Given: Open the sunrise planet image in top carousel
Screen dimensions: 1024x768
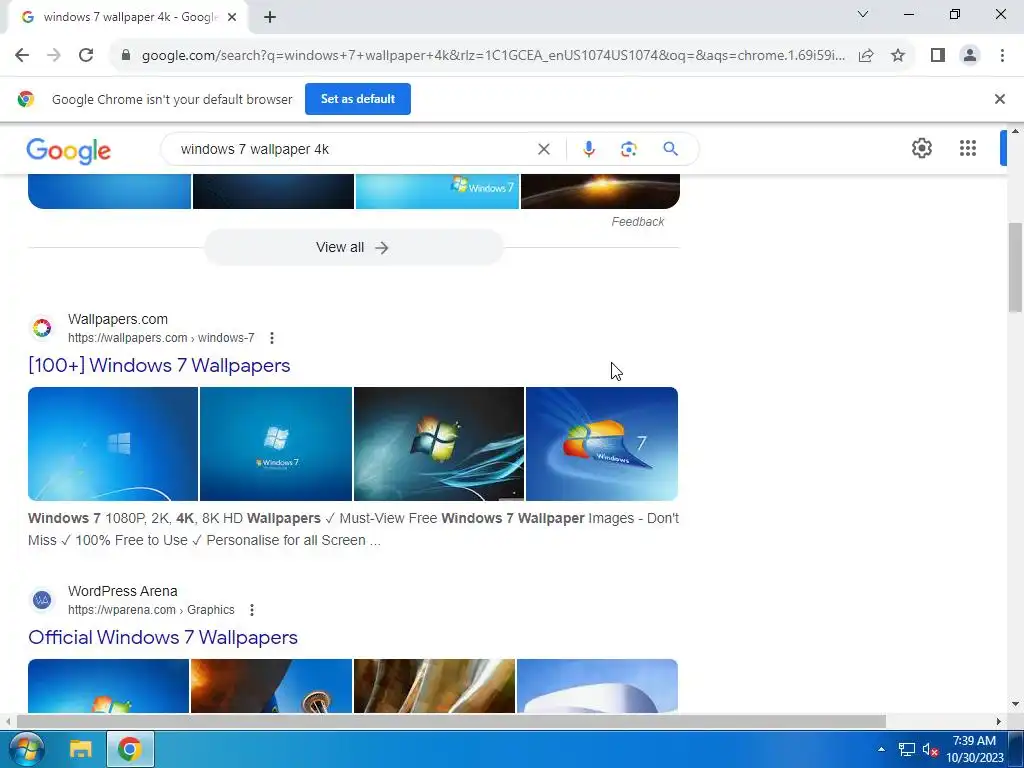Looking at the screenshot, I should 600,191.
